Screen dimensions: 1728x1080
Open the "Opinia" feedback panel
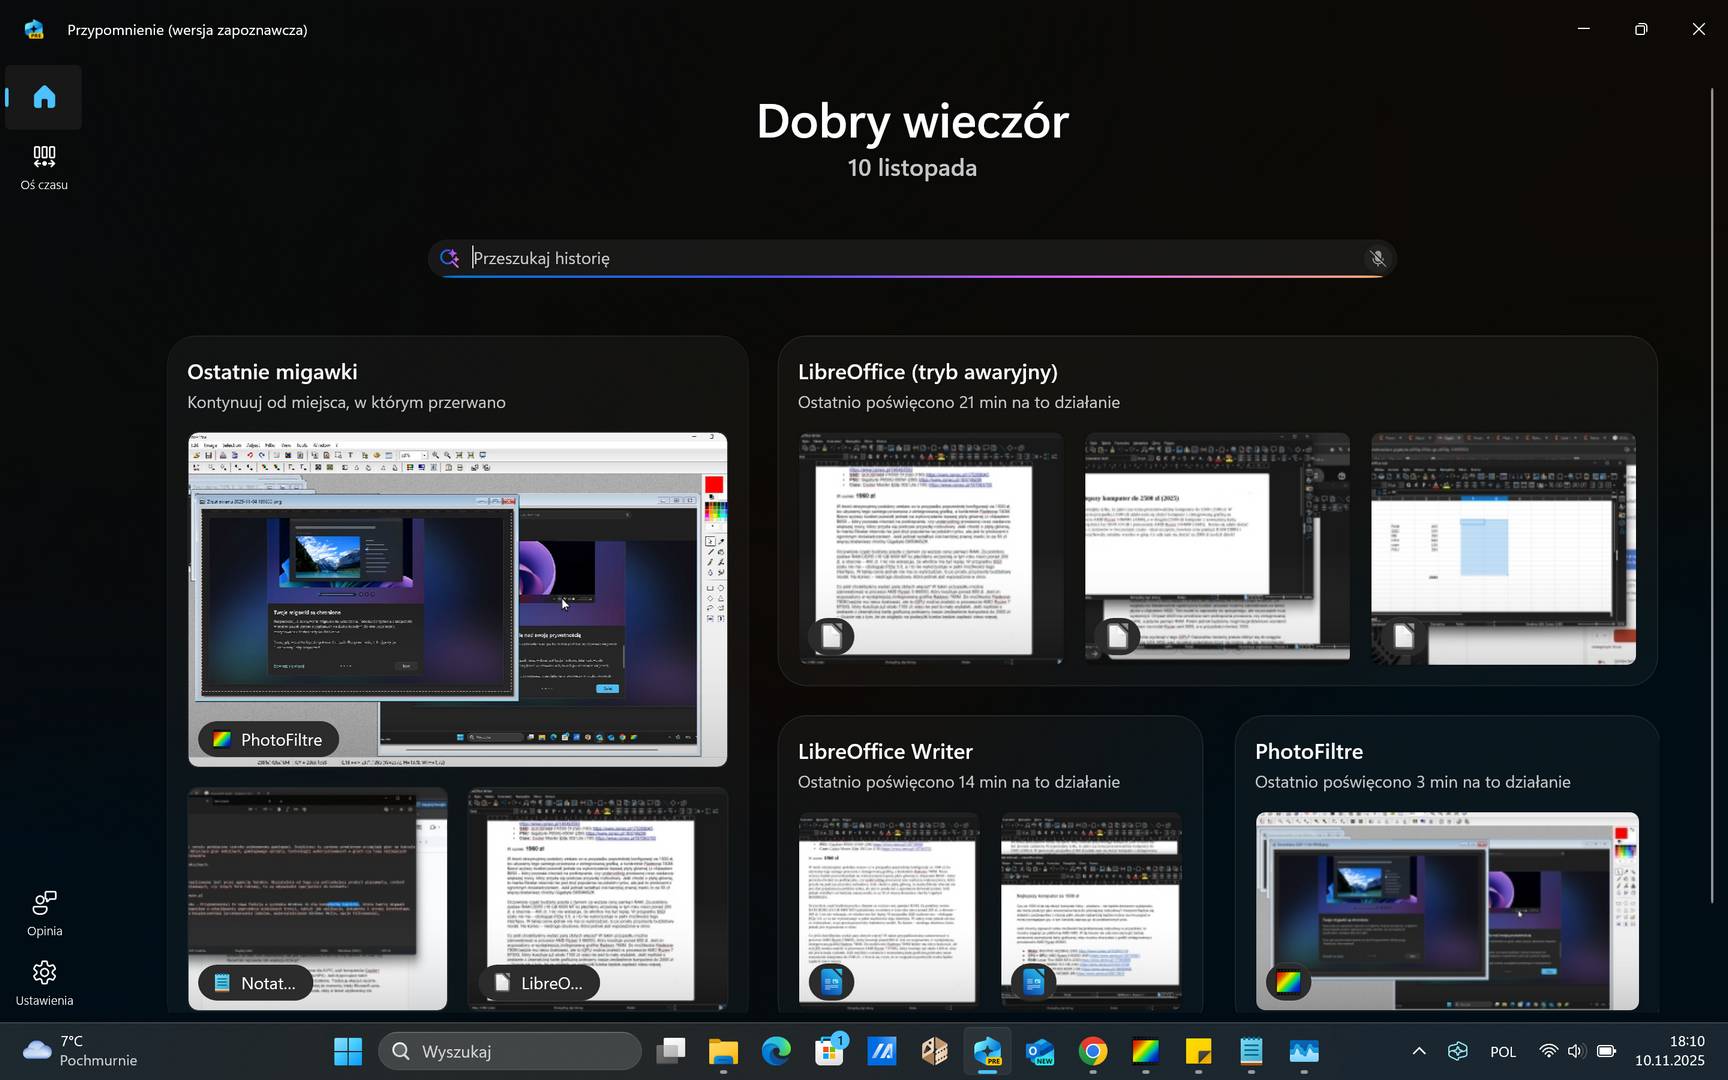coord(43,913)
